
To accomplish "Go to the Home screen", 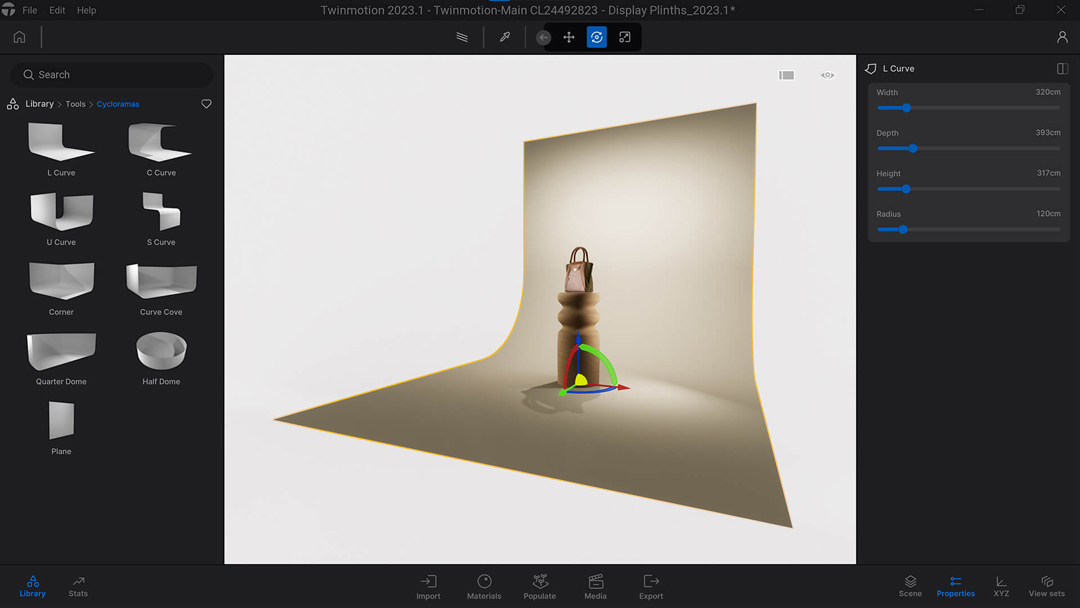I will point(19,37).
